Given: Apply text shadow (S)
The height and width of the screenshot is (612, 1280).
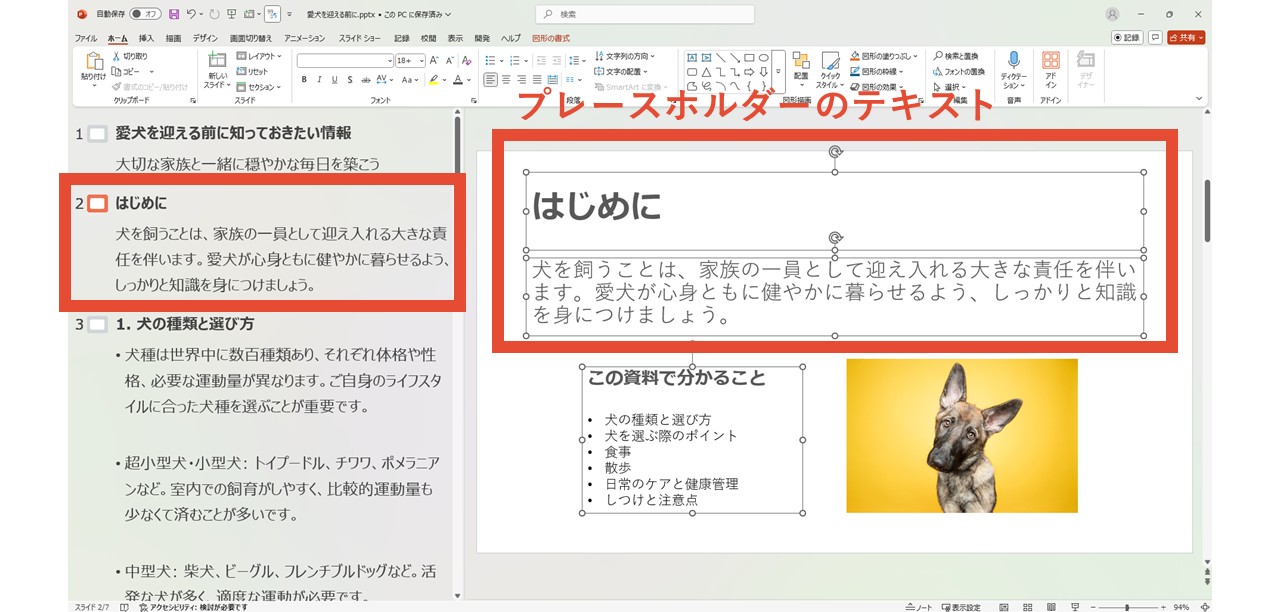Looking at the screenshot, I should (348, 79).
